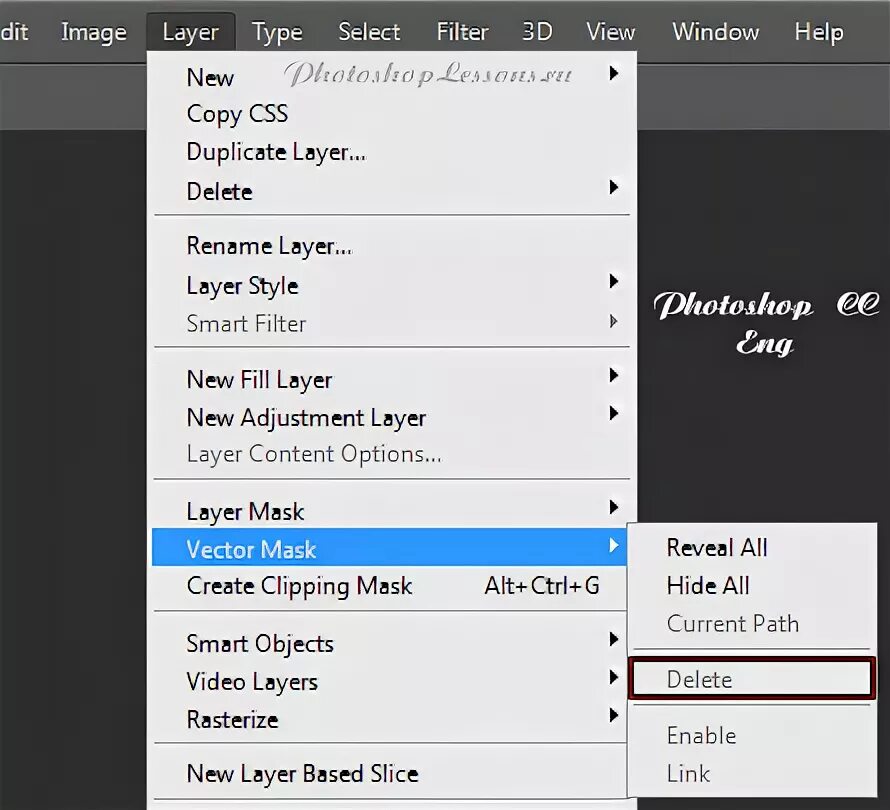
Task: Open the Select menu
Action: pos(369,32)
